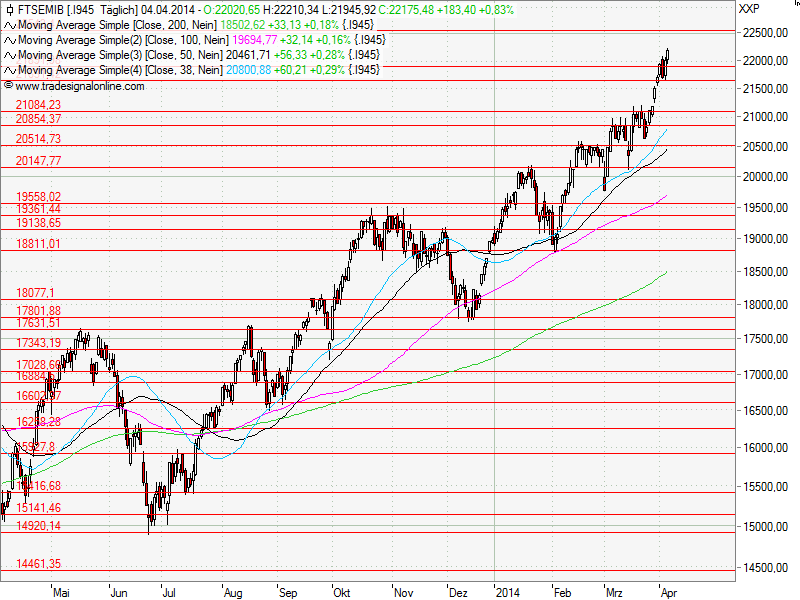Viewport: 800px width, 600px height.
Task: Select the Apr label on the time axis
Action: click(671, 592)
